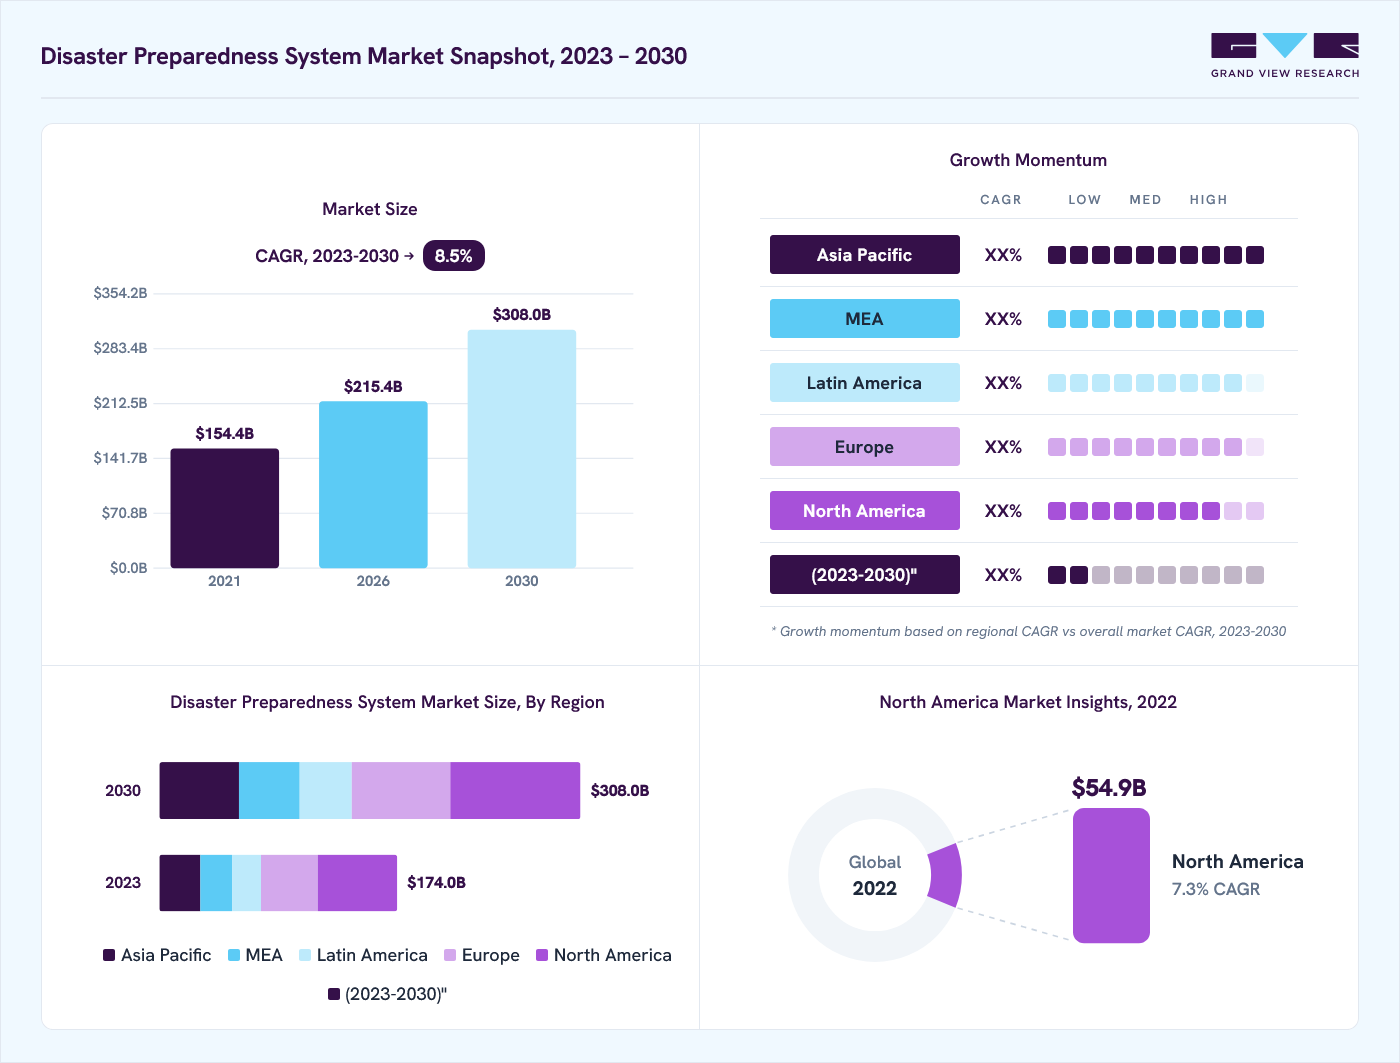
Task: Click the MEA momentum indicator squares
Action: pos(1156,319)
